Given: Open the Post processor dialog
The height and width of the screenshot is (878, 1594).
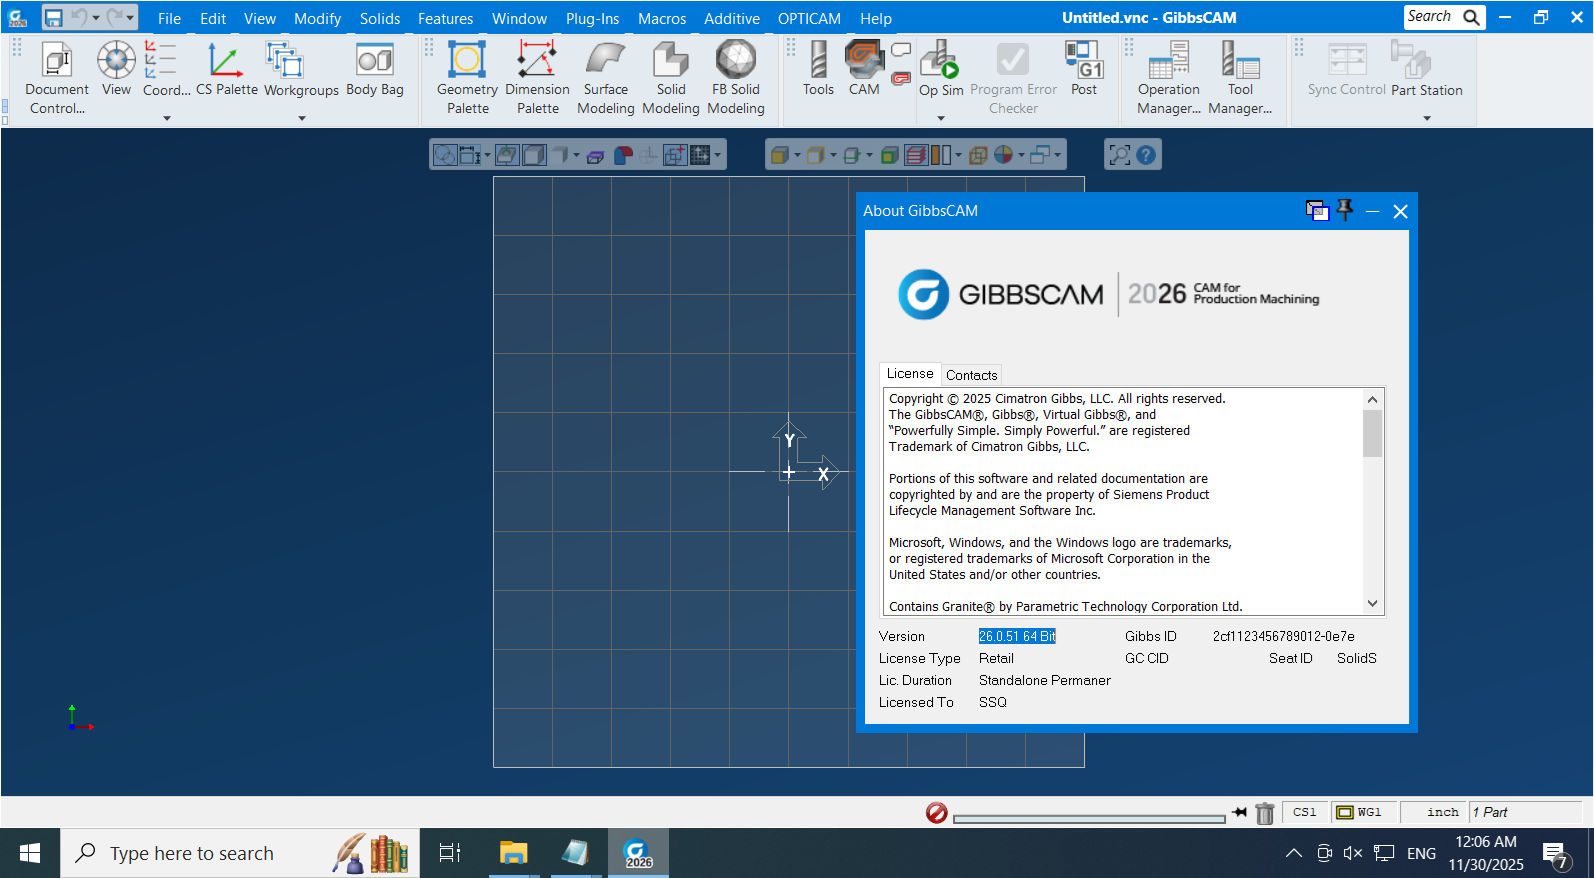Looking at the screenshot, I should pyautogui.click(x=1084, y=69).
